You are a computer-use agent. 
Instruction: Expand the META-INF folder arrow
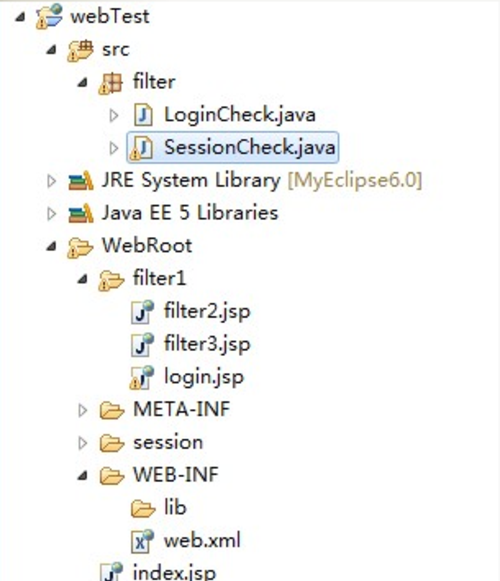click(83, 411)
